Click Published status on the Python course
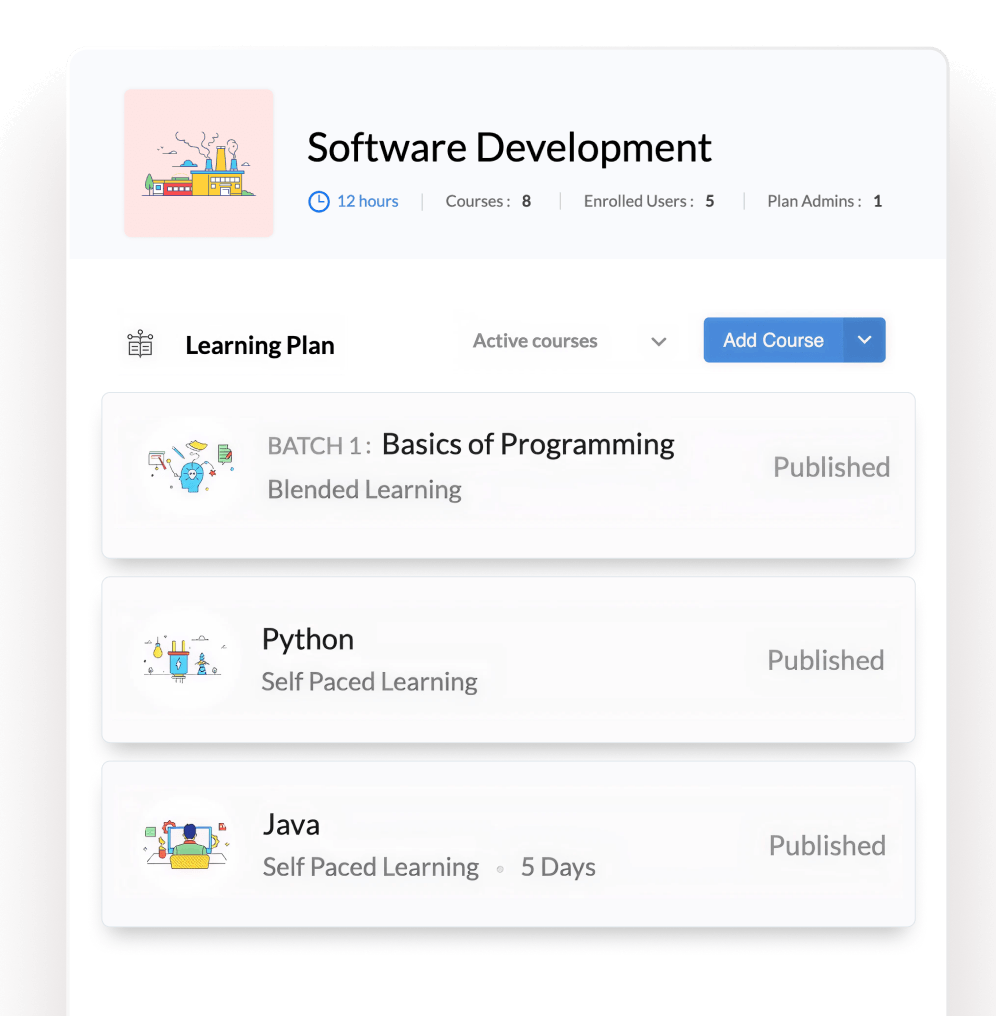Viewport: 996px width, 1016px height. click(x=825, y=660)
